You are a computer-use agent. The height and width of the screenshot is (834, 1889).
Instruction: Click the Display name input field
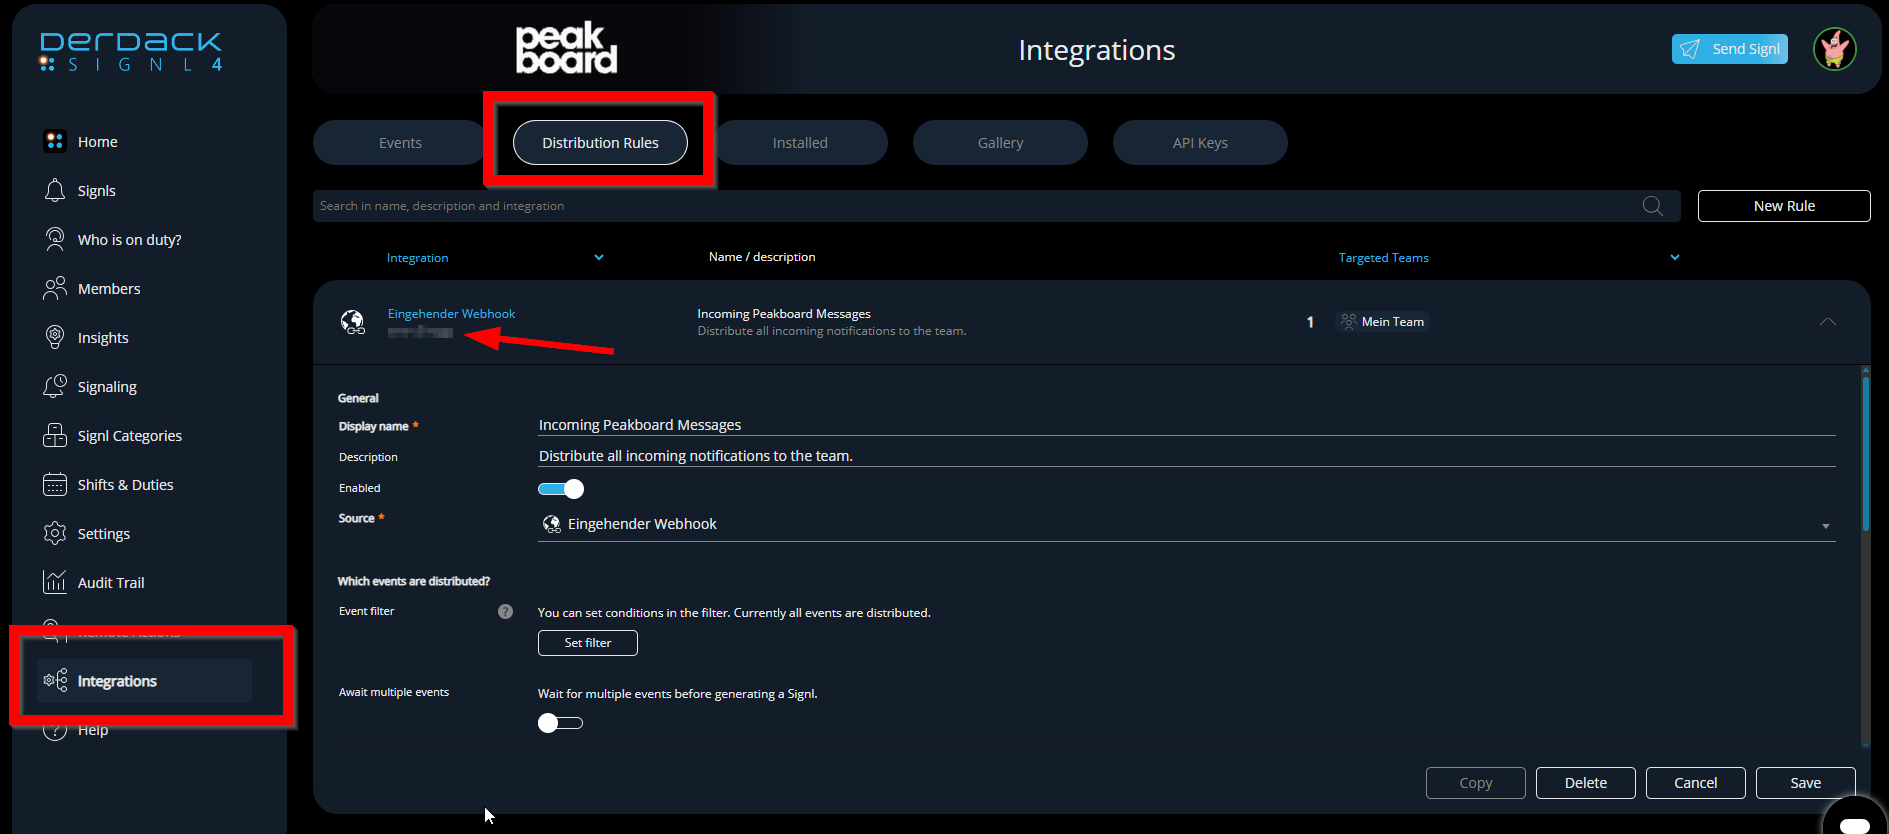pos(1187,425)
